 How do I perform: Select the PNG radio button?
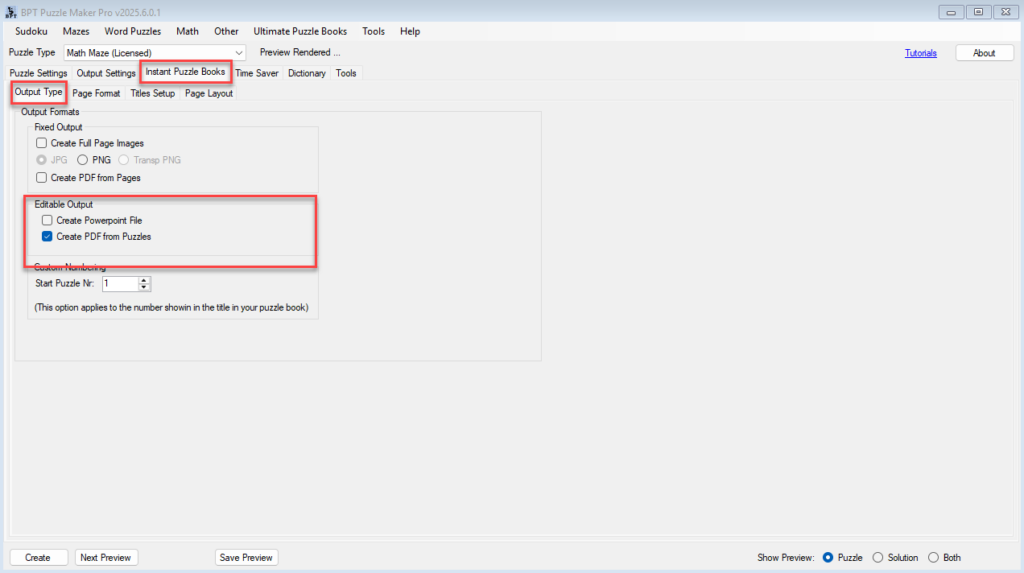pos(83,160)
